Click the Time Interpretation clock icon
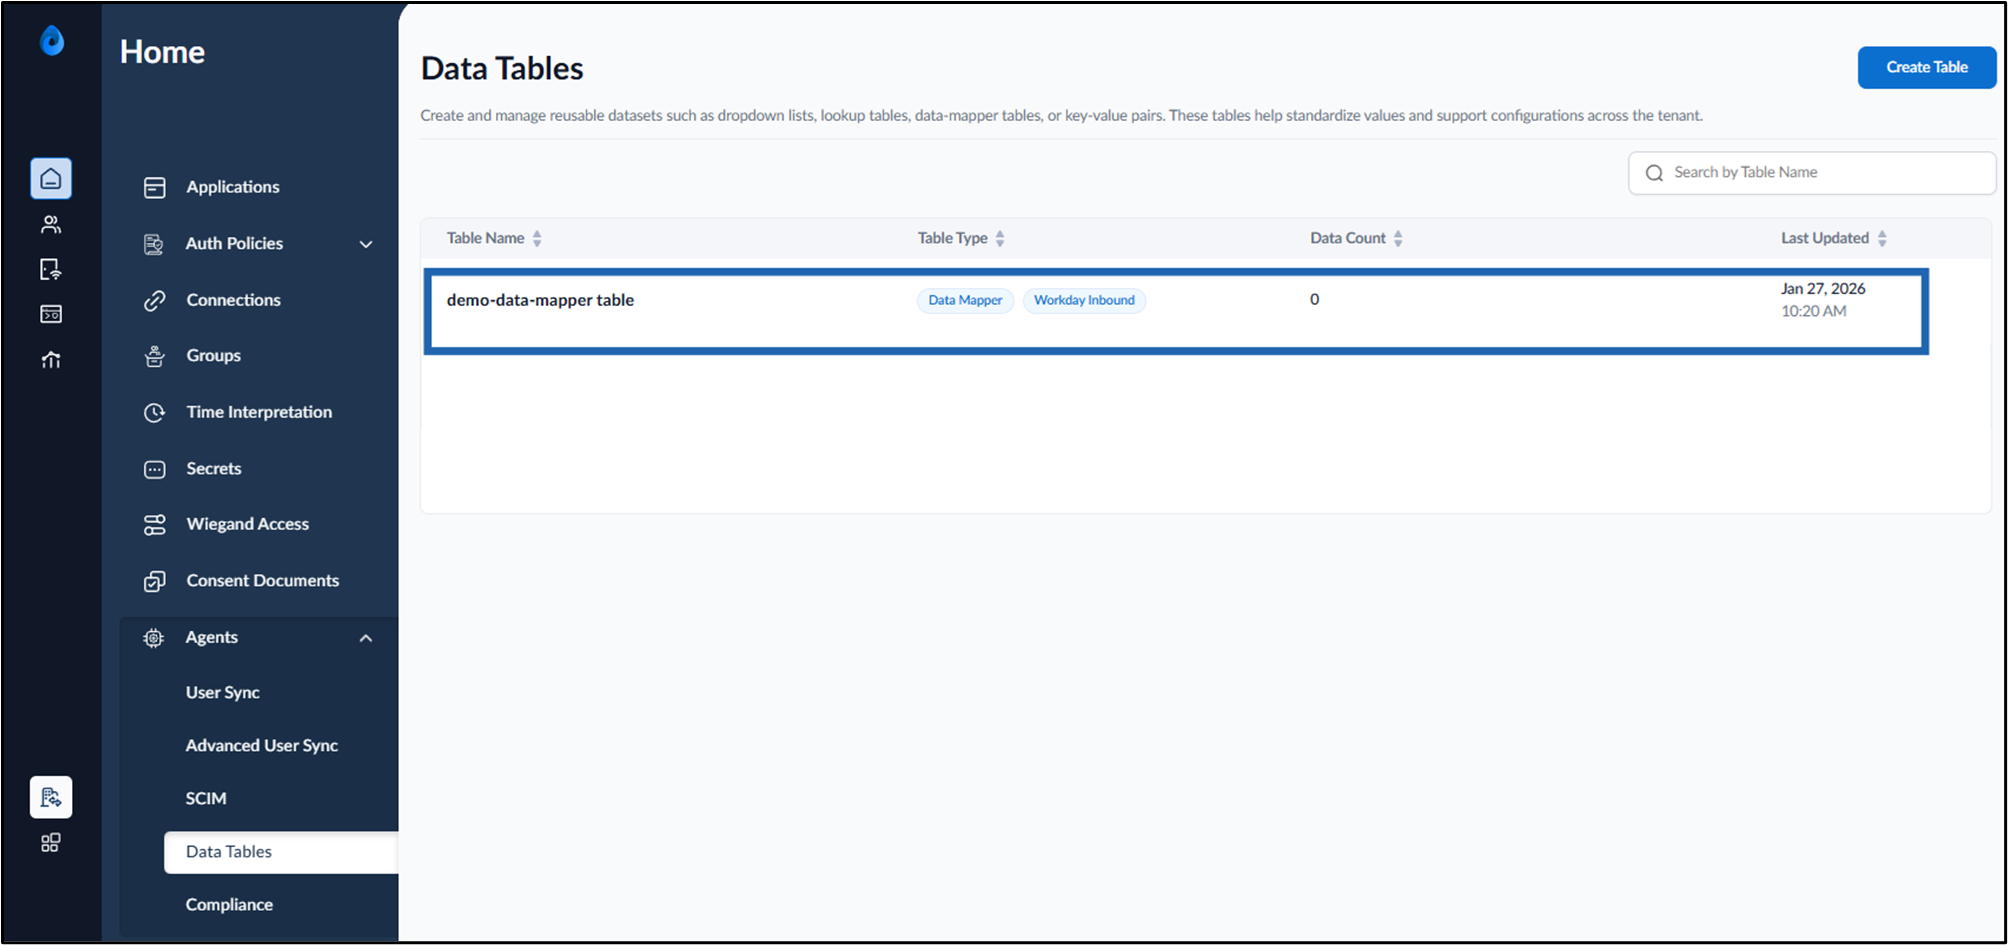The height and width of the screenshot is (945, 2008). point(154,412)
